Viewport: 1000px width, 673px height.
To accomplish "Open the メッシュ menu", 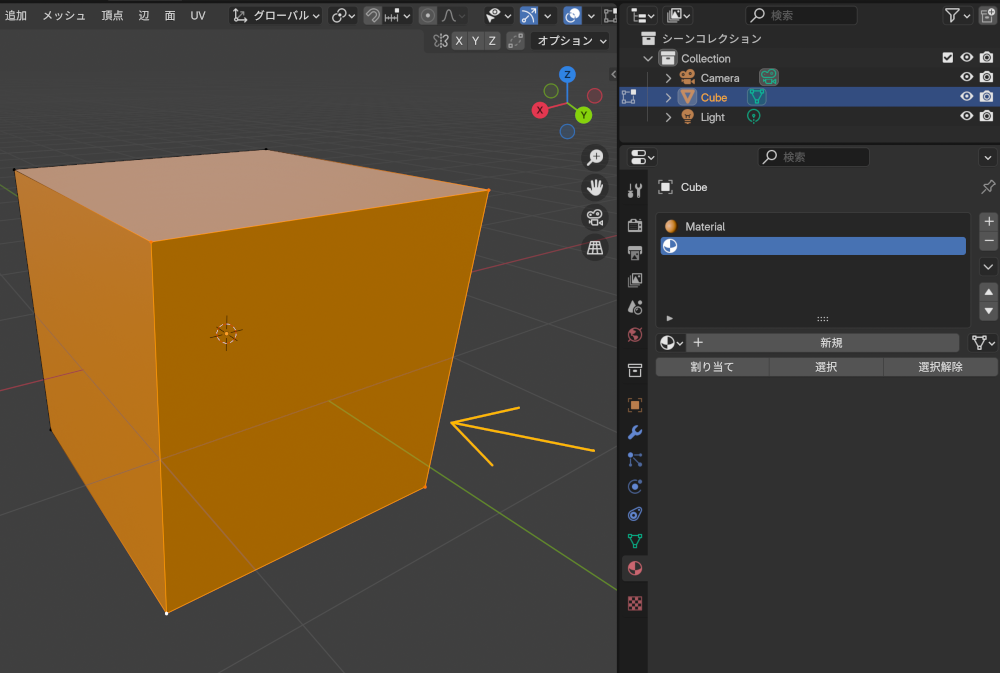I will click(63, 16).
